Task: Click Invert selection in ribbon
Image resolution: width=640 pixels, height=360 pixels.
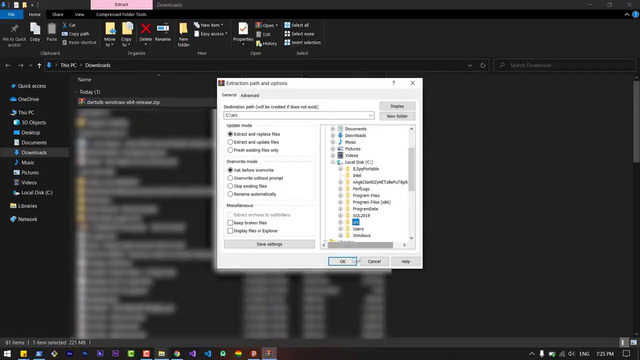Action: [302, 42]
